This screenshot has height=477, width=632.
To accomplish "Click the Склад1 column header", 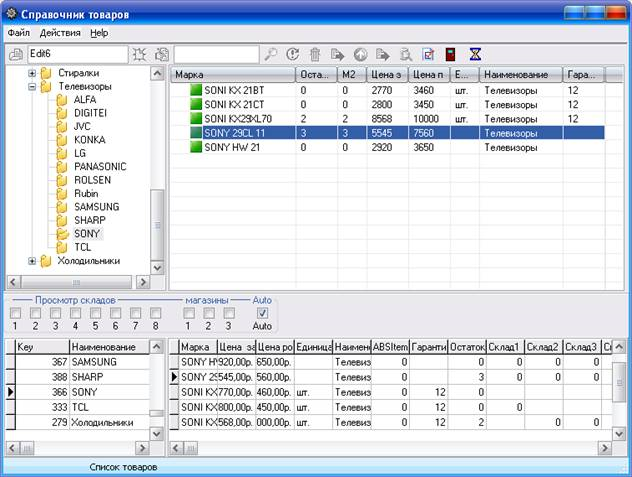I will tap(505, 347).
